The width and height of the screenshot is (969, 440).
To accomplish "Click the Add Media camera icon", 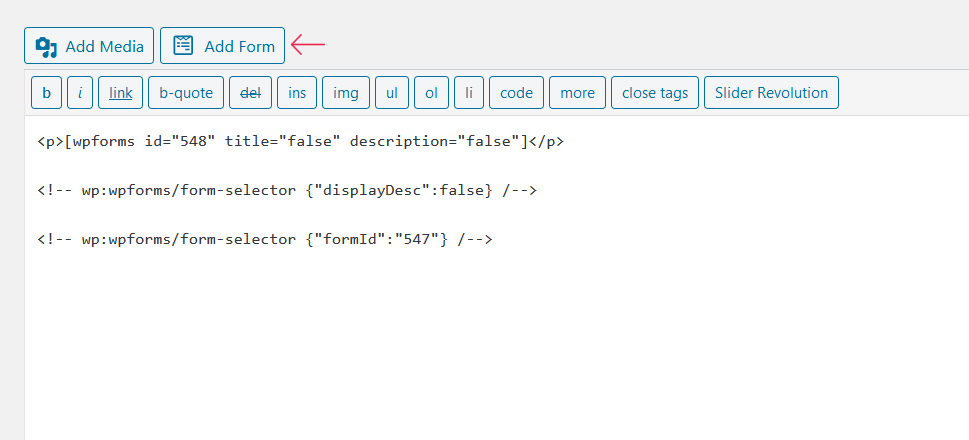I will click(x=46, y=47).
